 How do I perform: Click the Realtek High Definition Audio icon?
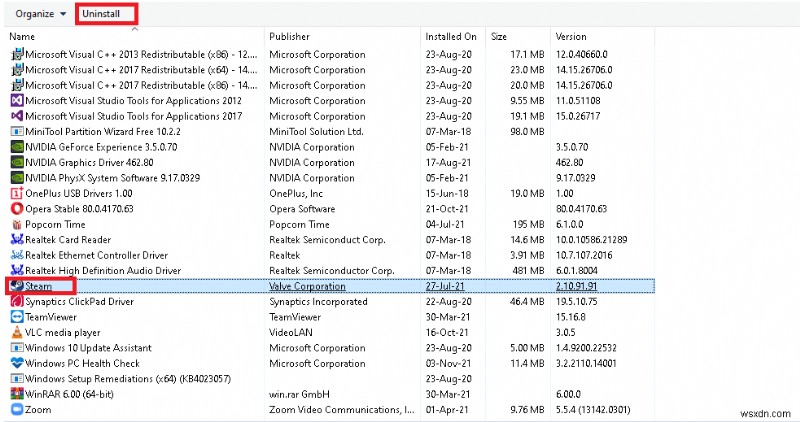click(17, 270)
